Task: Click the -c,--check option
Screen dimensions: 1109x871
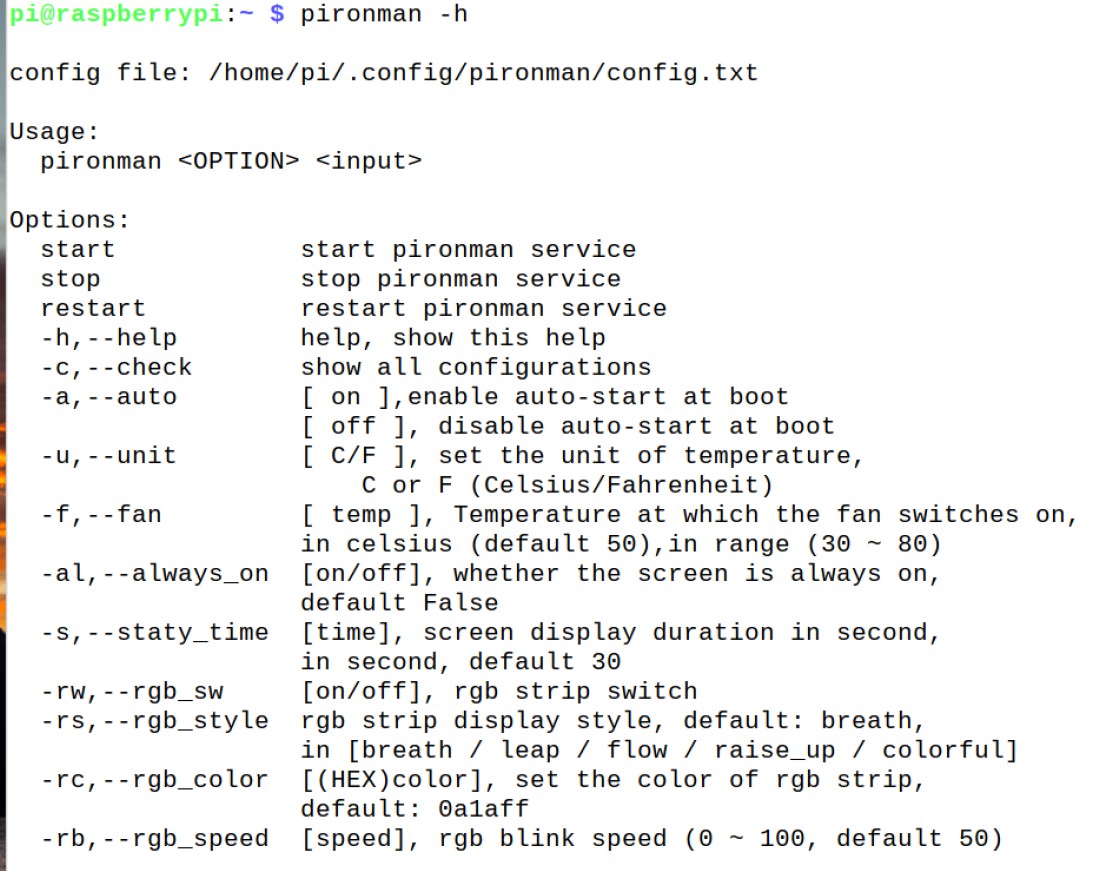Action: click(116, 367)
